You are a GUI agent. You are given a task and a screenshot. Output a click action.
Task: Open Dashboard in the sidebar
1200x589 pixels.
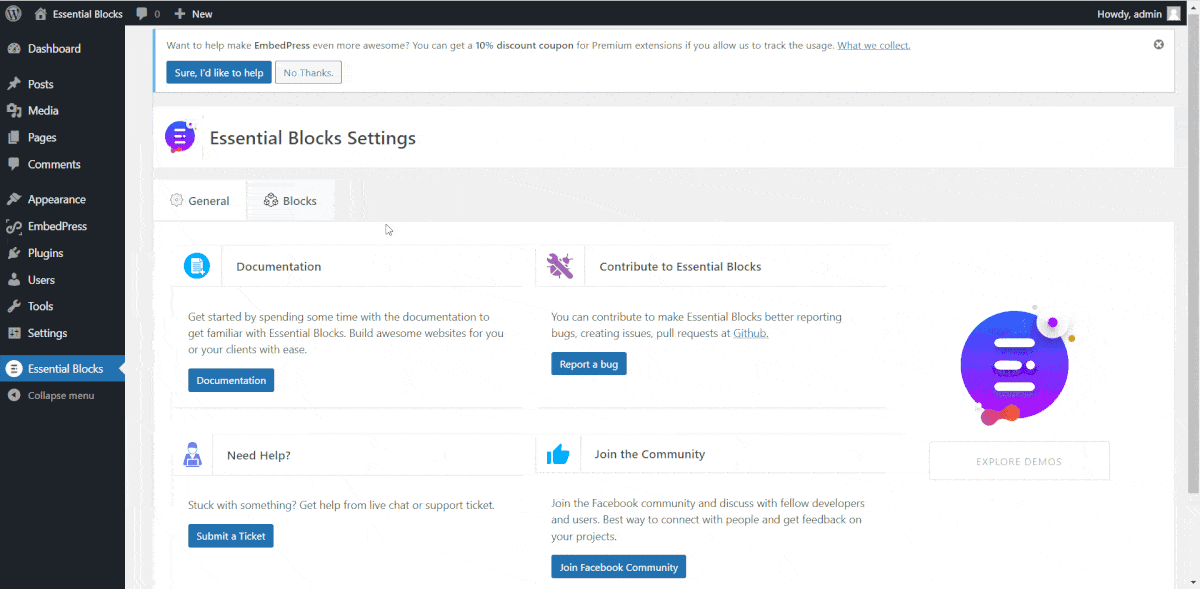click(62, 48)
